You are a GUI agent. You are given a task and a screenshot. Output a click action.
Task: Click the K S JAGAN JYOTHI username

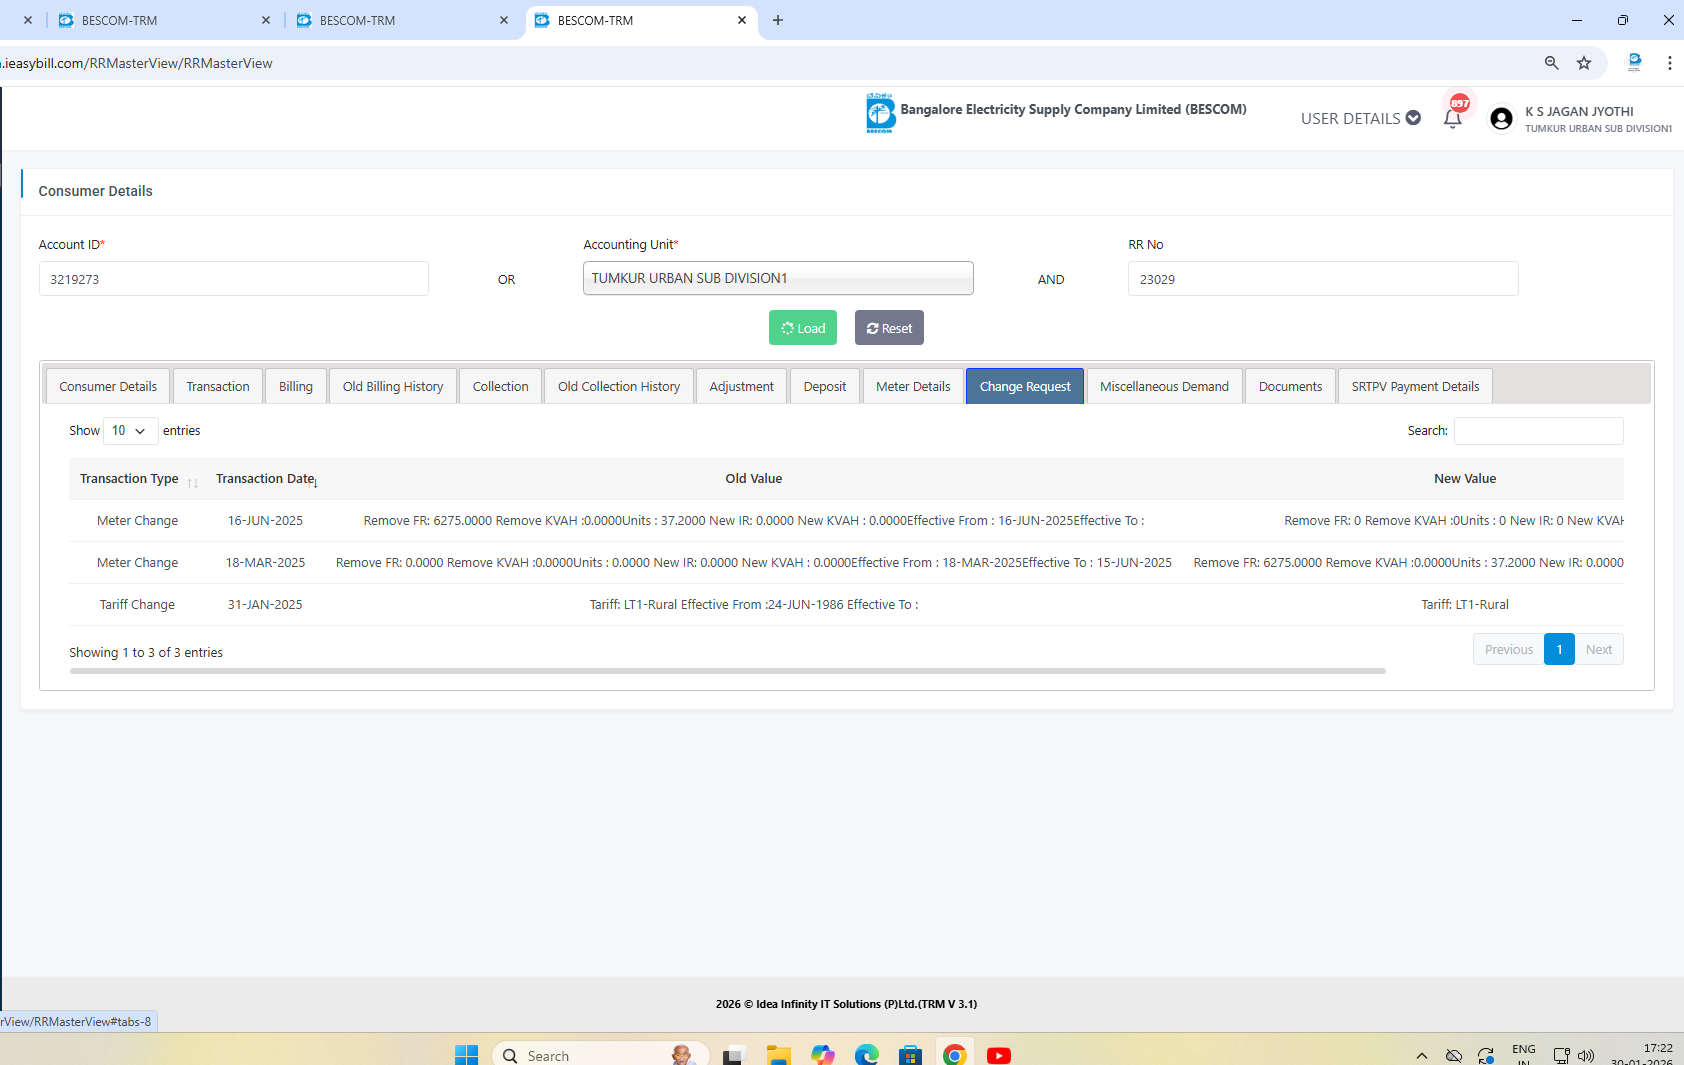point(1579,112)
